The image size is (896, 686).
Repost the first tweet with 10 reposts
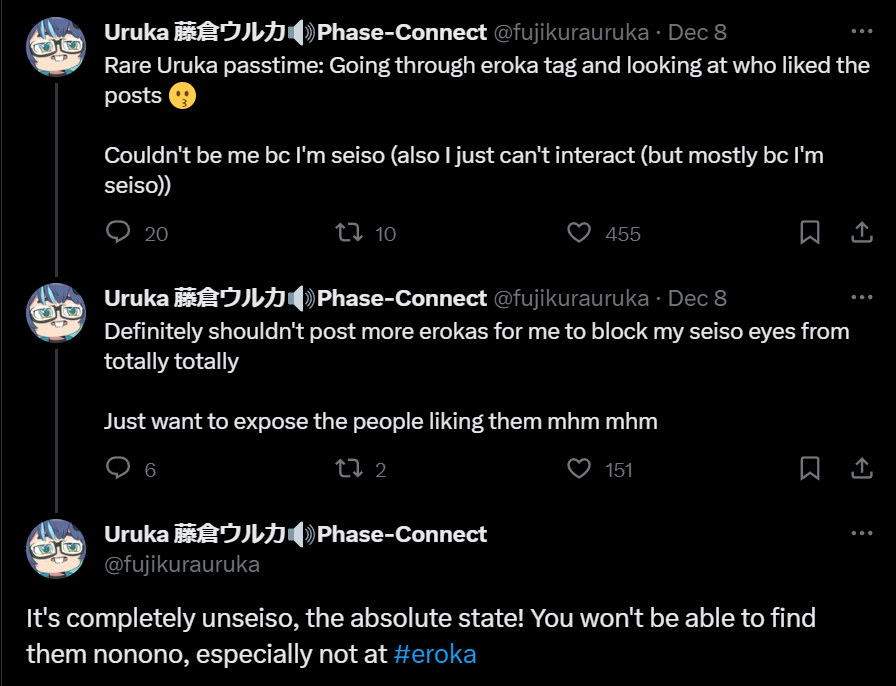coord(349,233)
